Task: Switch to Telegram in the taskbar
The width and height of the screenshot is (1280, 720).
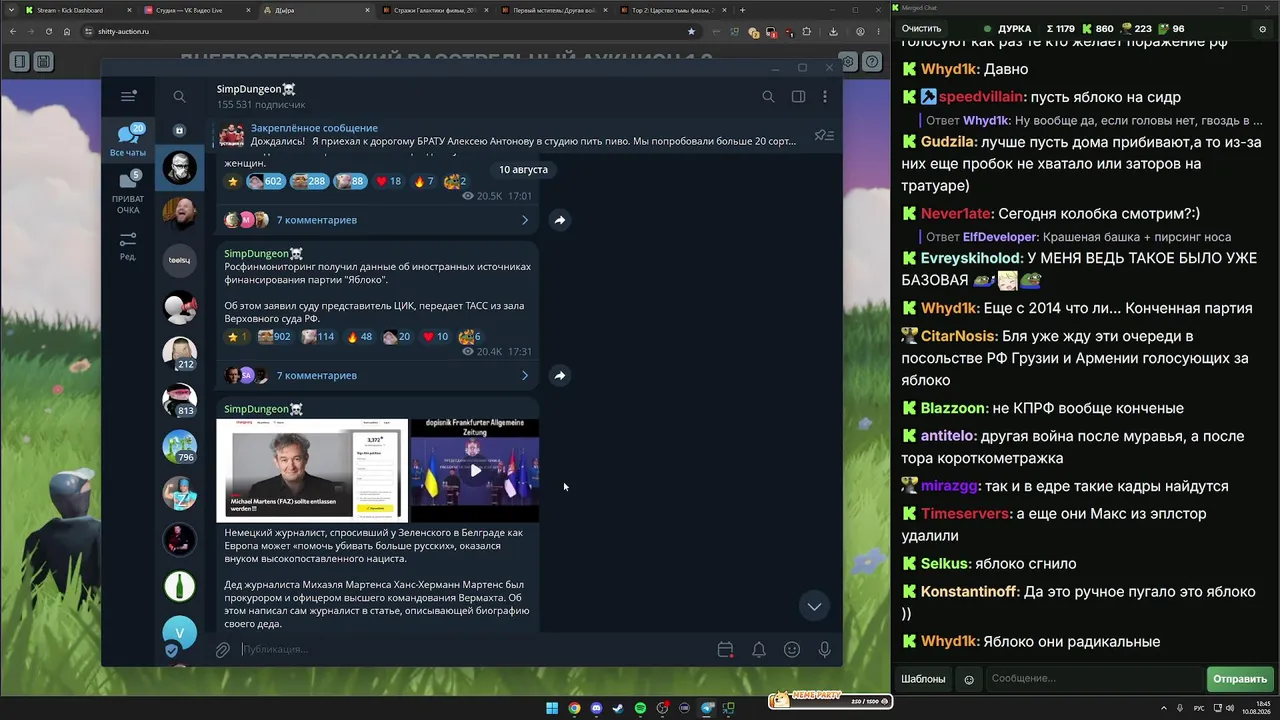Action: 708,709
